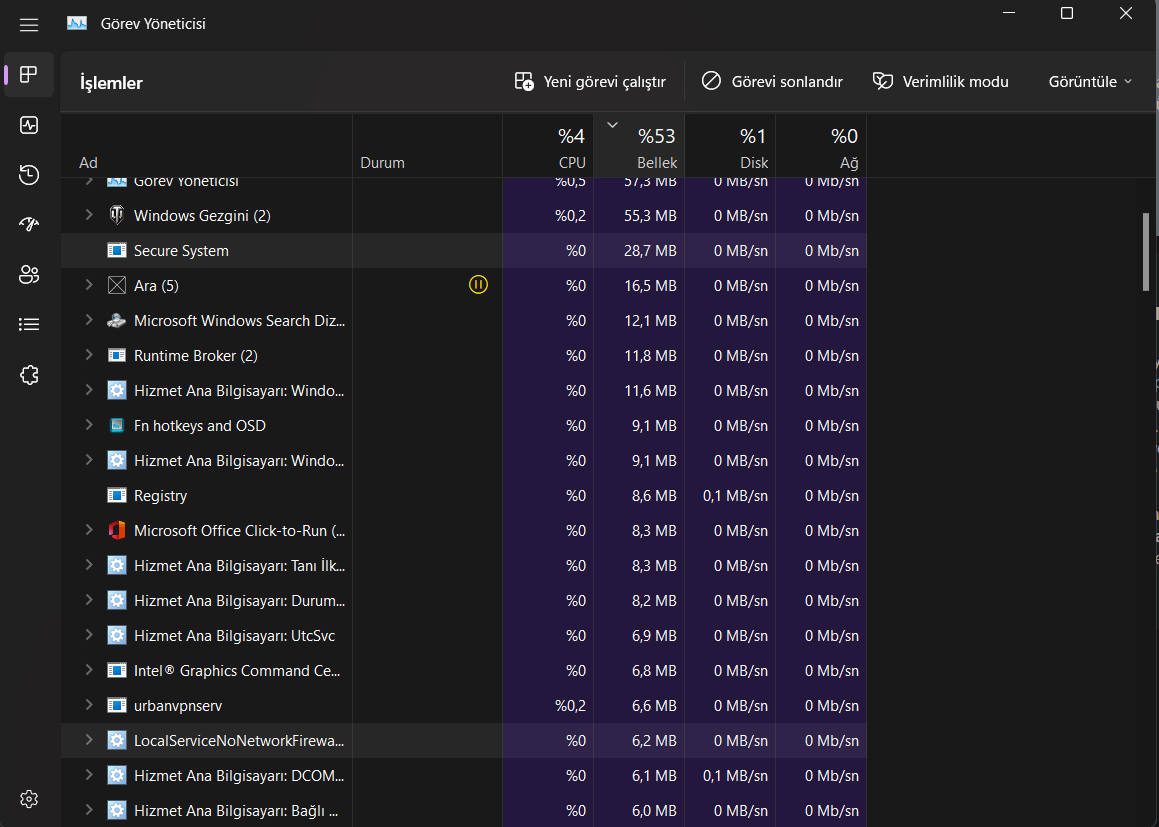
Task: Click the UtcSvc service gear icon
Action: point(117,636)
